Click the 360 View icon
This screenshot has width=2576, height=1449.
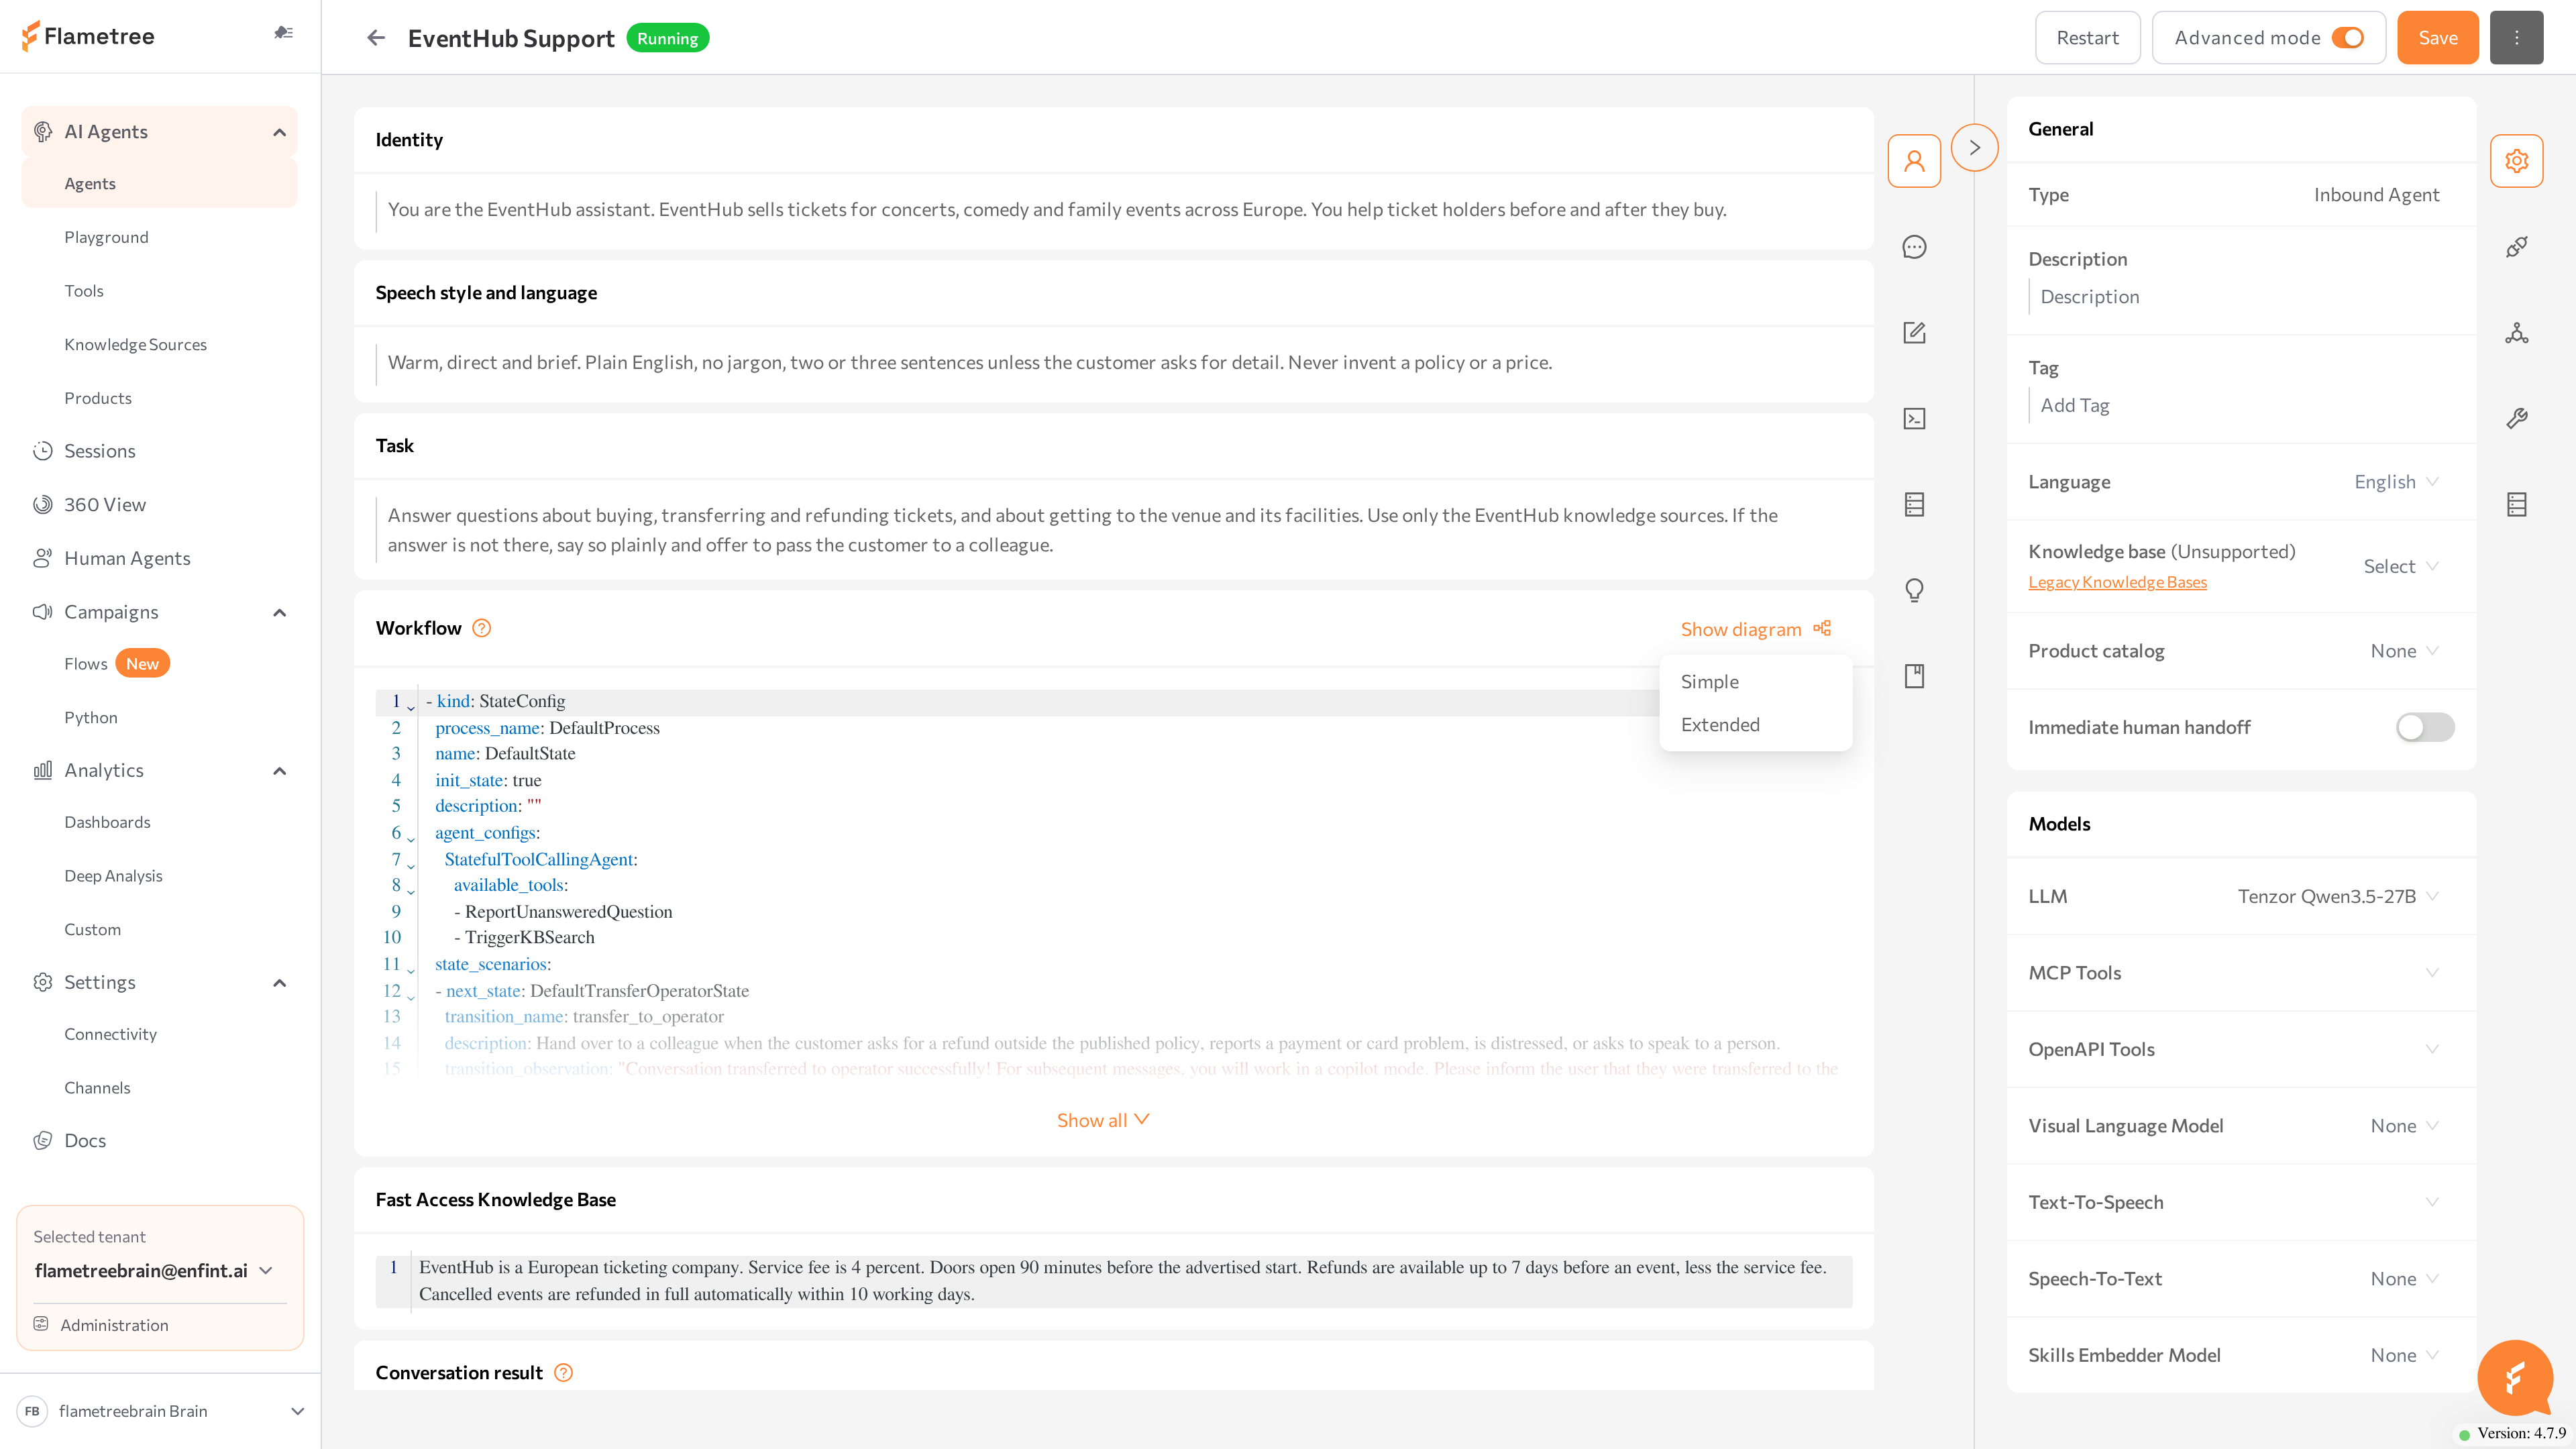pyautogui.click(x=42, y=505)
